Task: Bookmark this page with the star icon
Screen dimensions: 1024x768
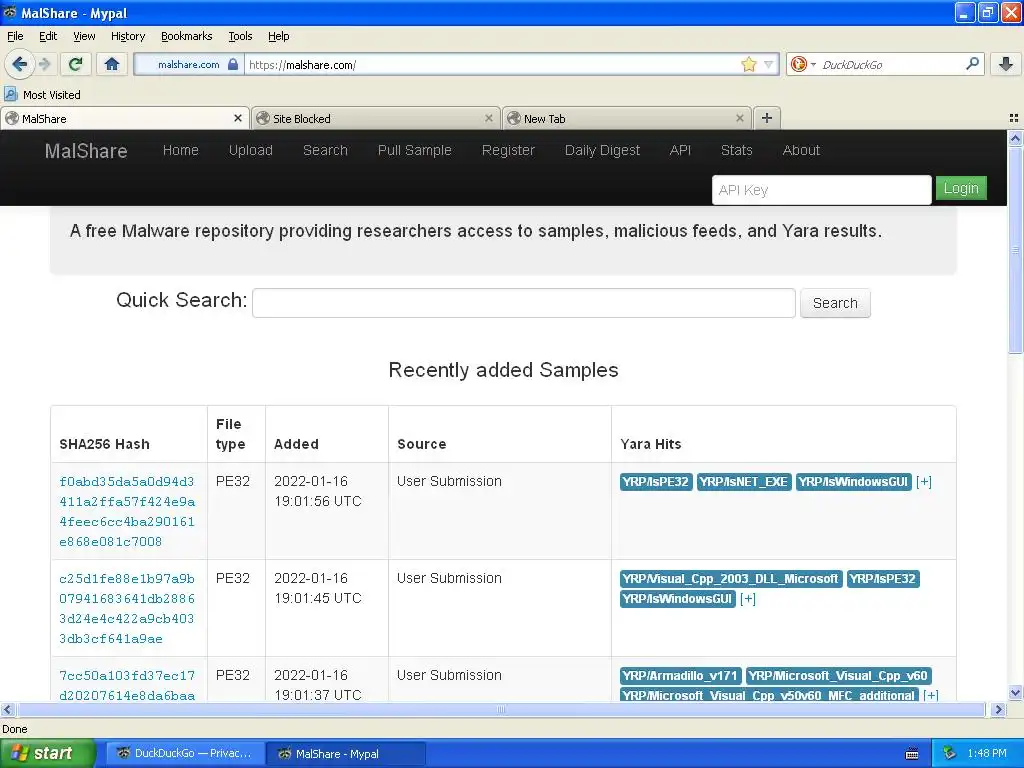Action: click(748, 64)
